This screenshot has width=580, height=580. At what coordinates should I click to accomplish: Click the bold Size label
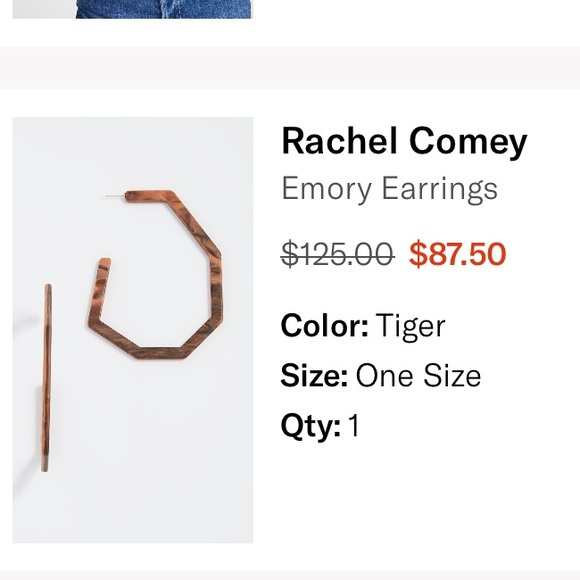pyautogui.click(x=314, y=375)
